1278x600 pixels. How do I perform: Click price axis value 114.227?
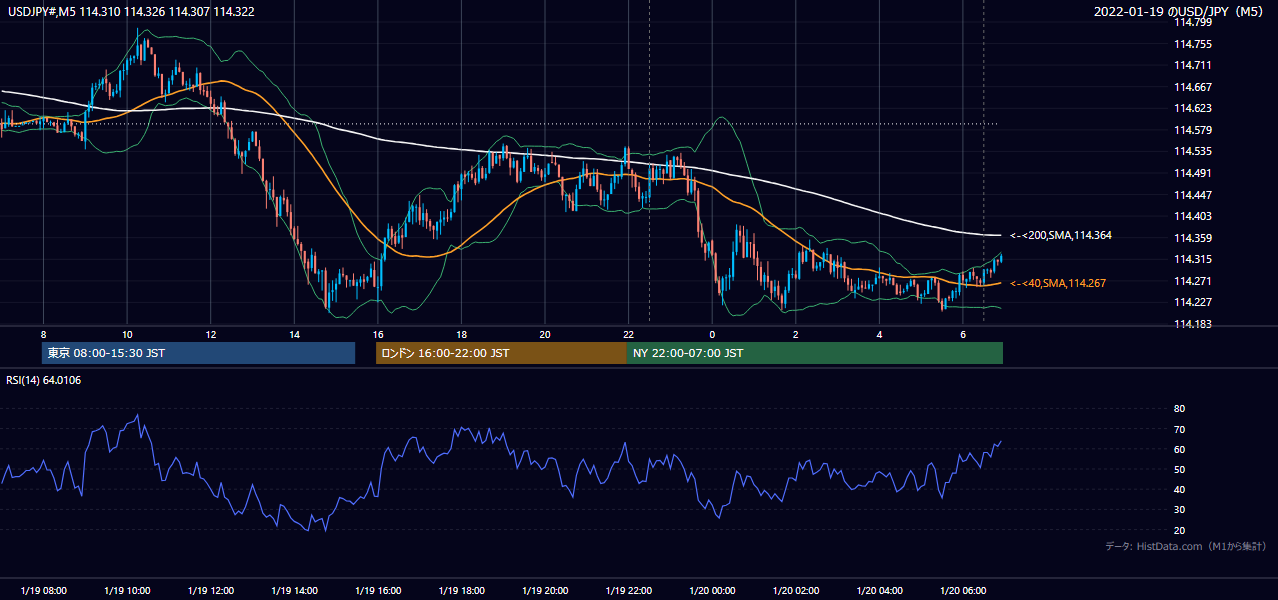point(1193,303)
